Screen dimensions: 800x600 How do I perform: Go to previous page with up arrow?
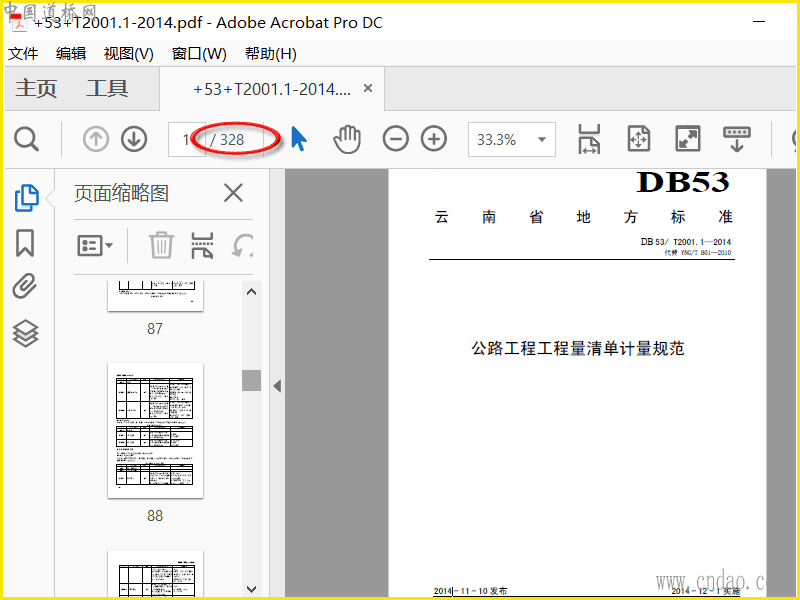(96, 139)
